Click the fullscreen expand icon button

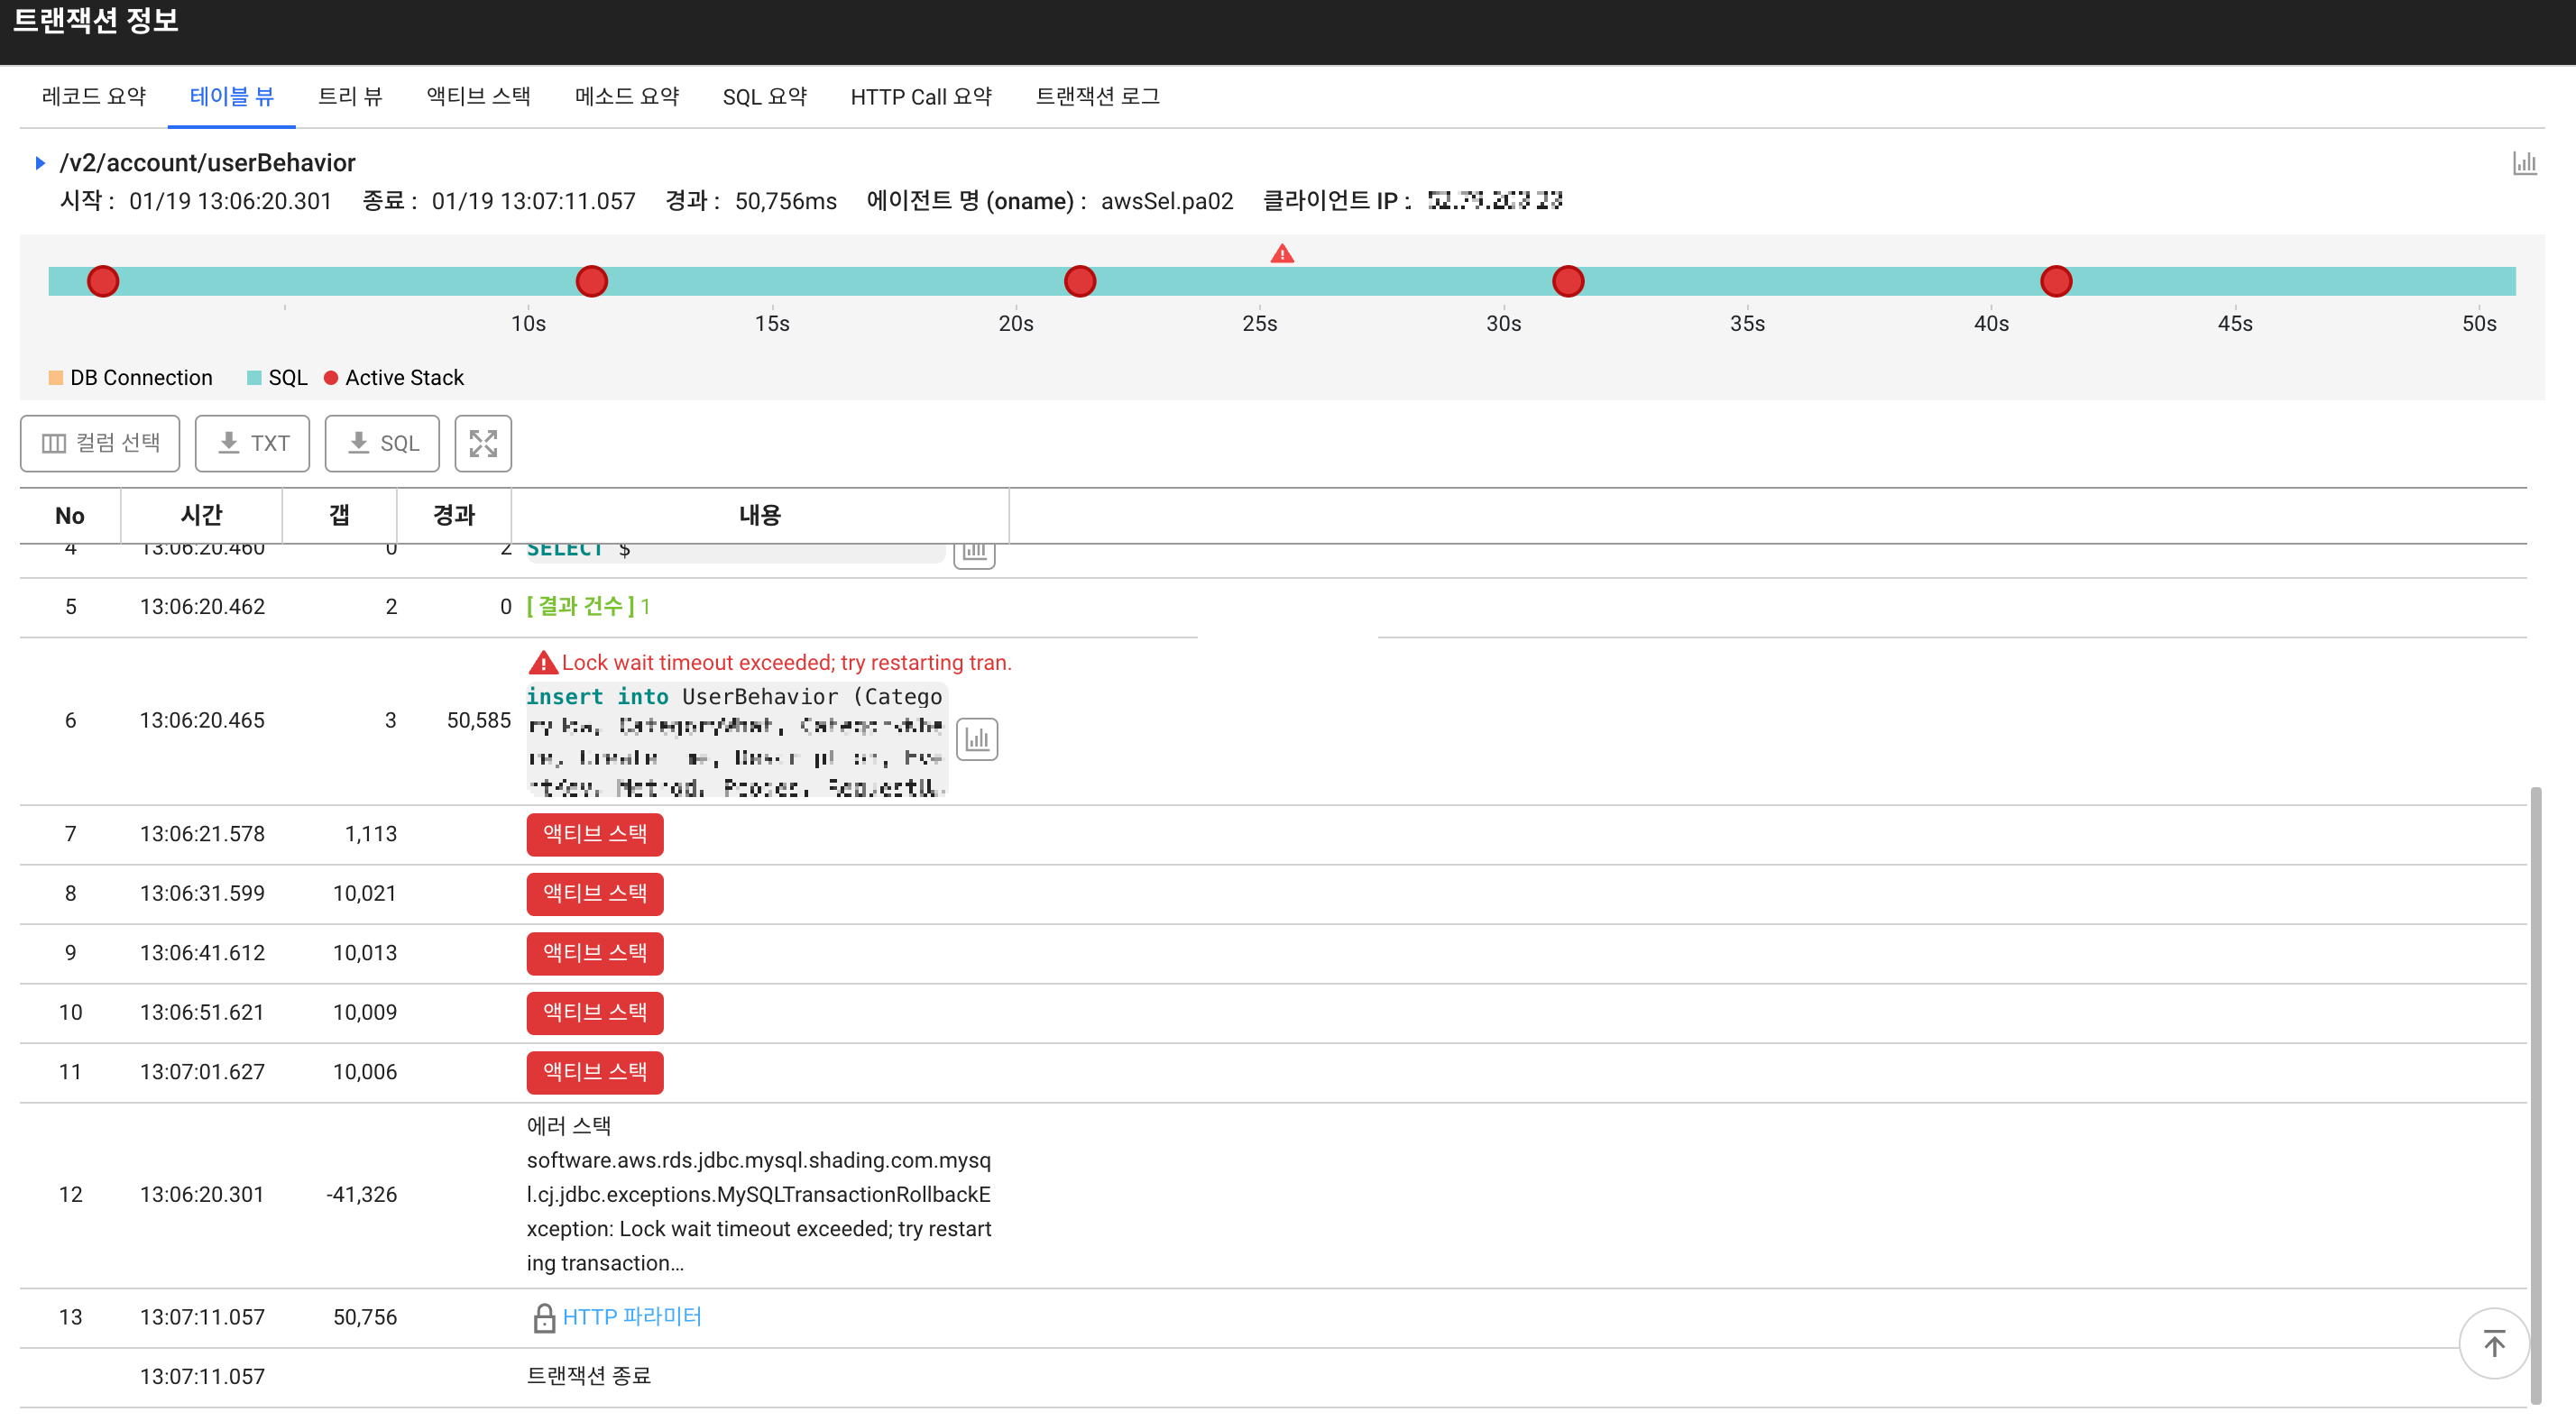tap(483, 443)
